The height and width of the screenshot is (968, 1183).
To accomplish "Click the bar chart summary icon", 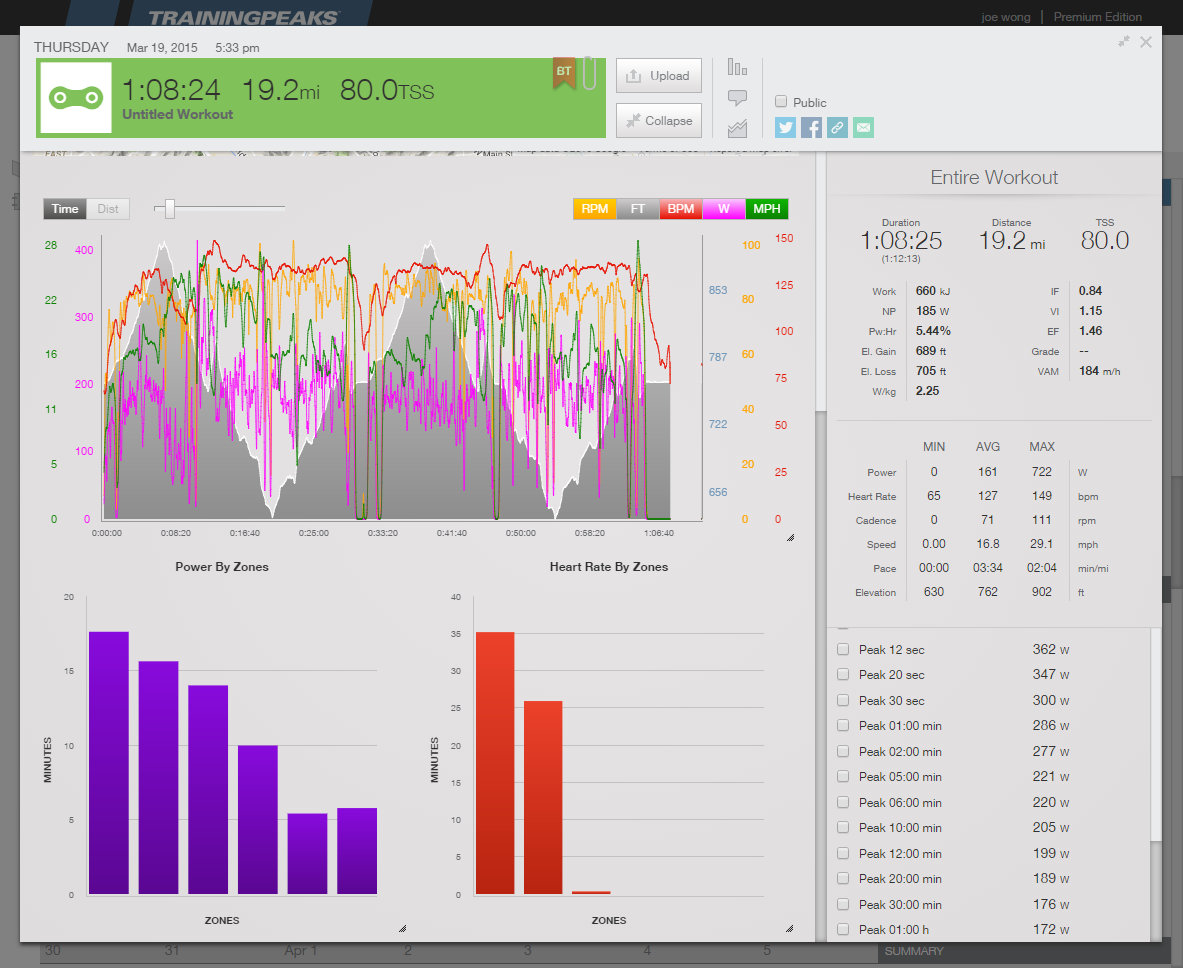I will (x=737, y=68).
